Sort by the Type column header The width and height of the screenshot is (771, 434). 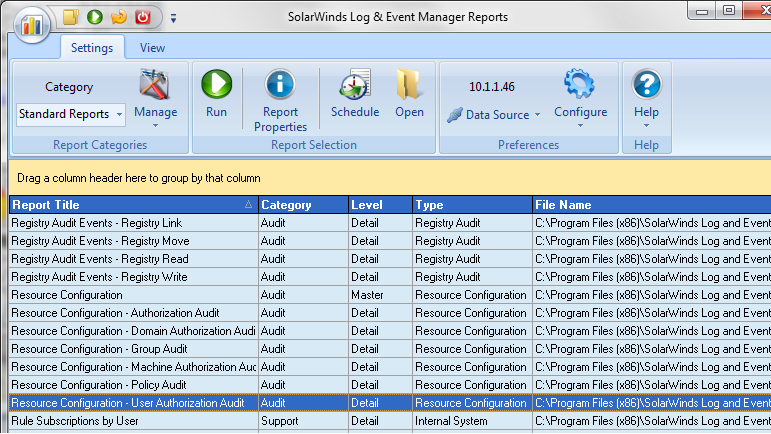coord(472,205)
